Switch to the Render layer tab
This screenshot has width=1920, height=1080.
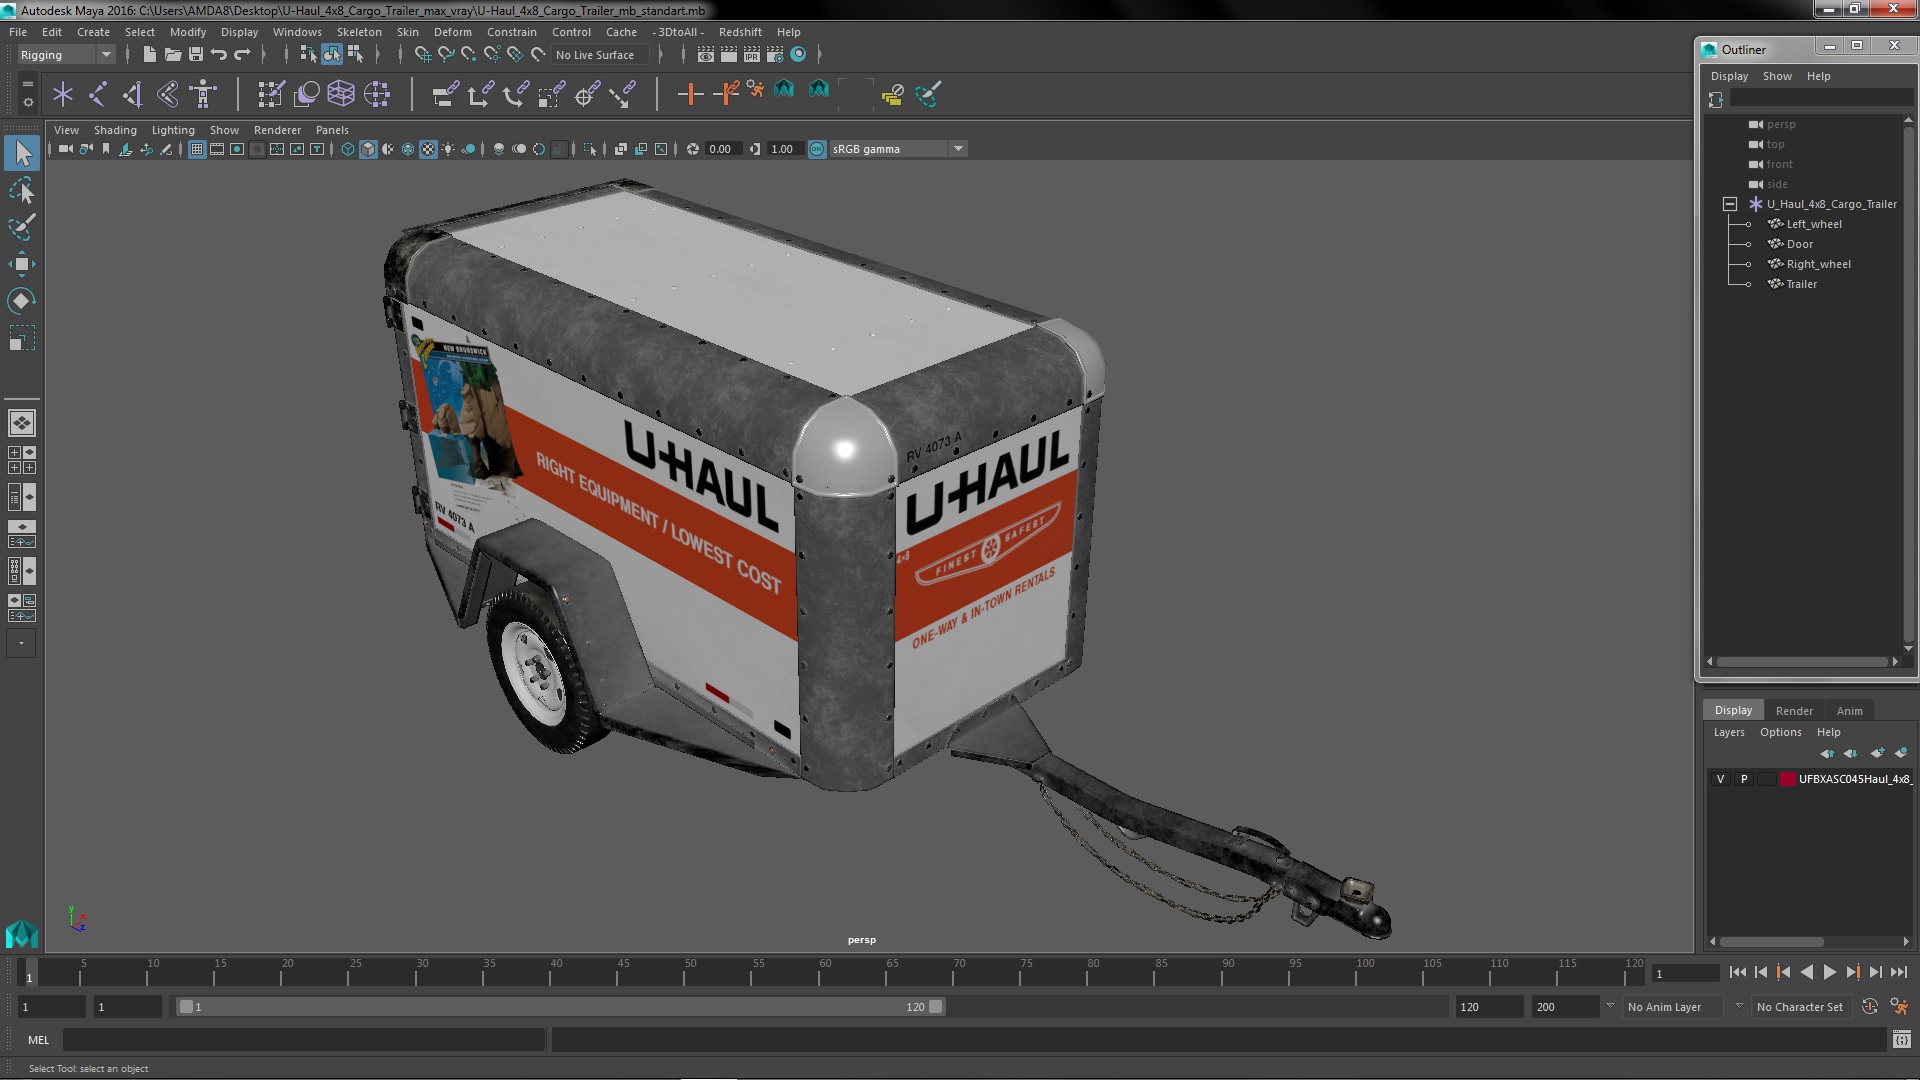[1794, 711]
